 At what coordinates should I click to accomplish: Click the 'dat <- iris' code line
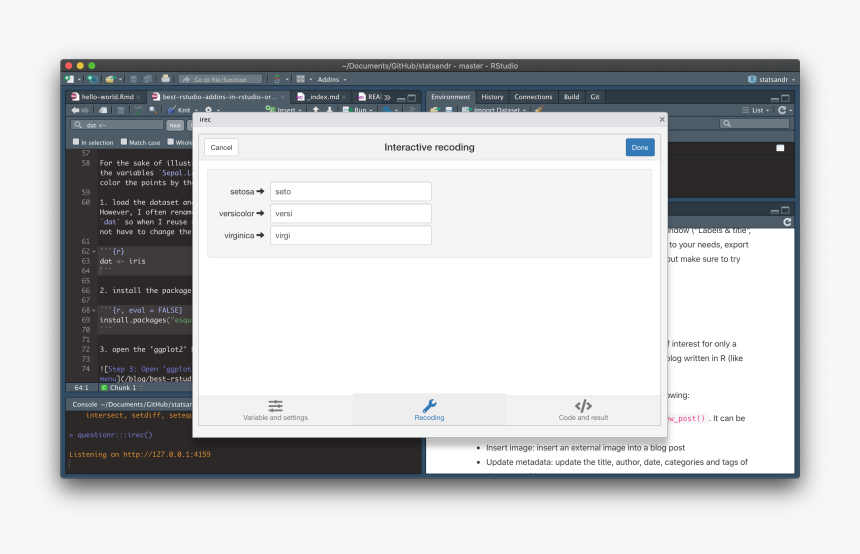click(122, 262)
